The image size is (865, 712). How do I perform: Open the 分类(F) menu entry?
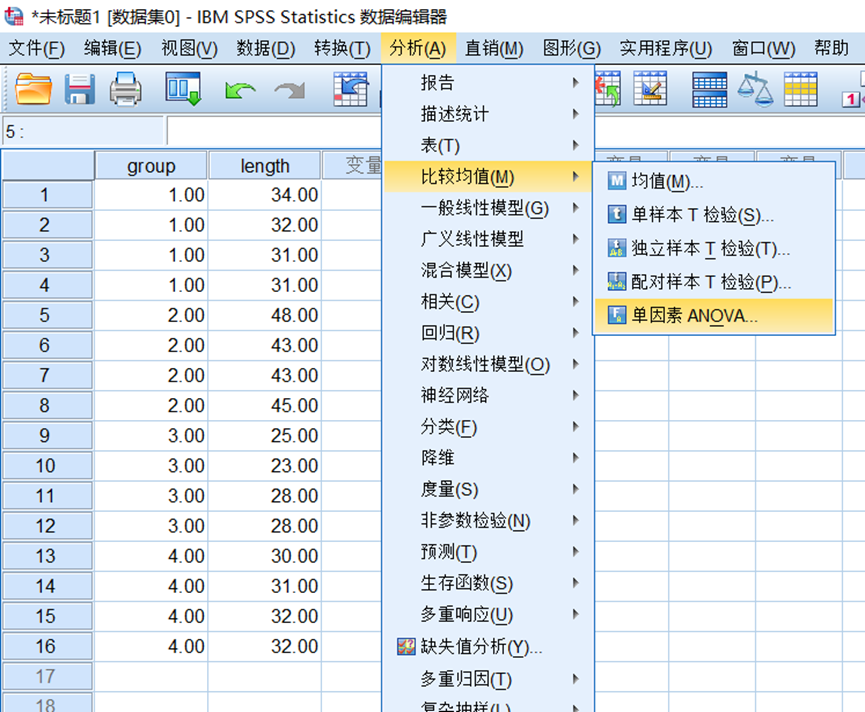pyautogui.click(x=488, y=427)
